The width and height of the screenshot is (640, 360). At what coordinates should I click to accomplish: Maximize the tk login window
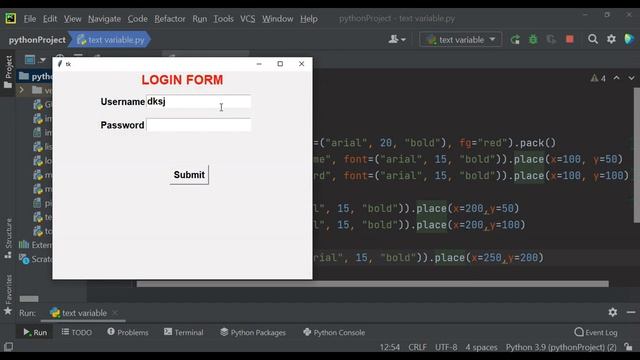click(280, 64)
